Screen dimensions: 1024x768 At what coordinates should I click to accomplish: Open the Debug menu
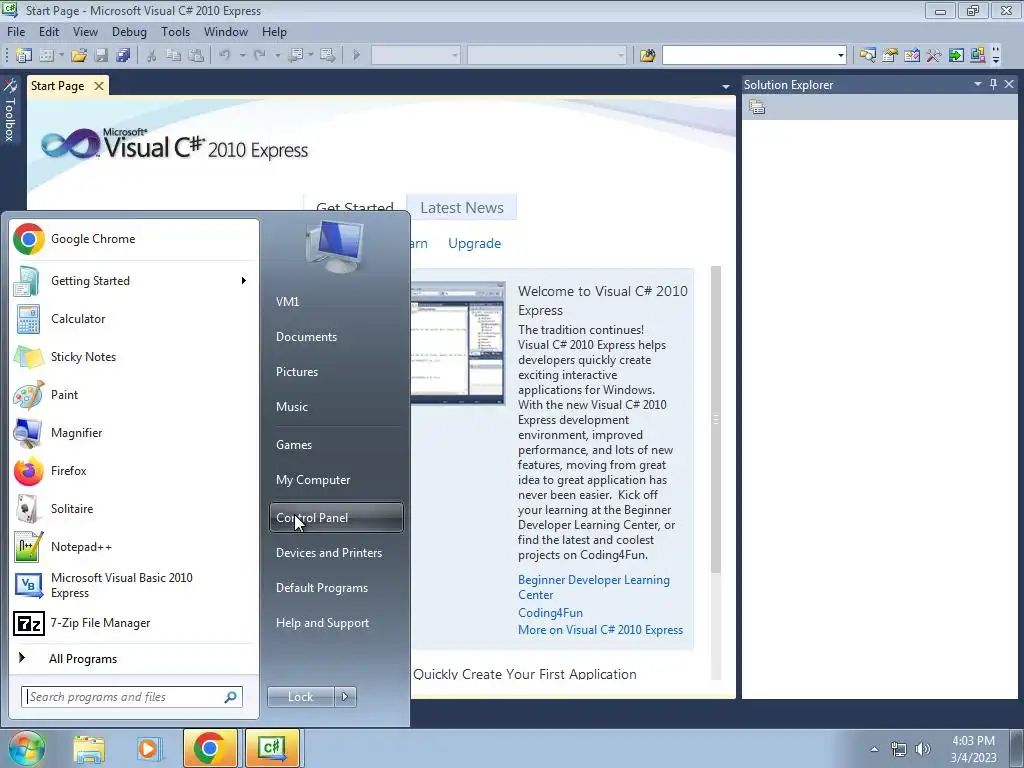pyautogui.click(x=129, y=32)
